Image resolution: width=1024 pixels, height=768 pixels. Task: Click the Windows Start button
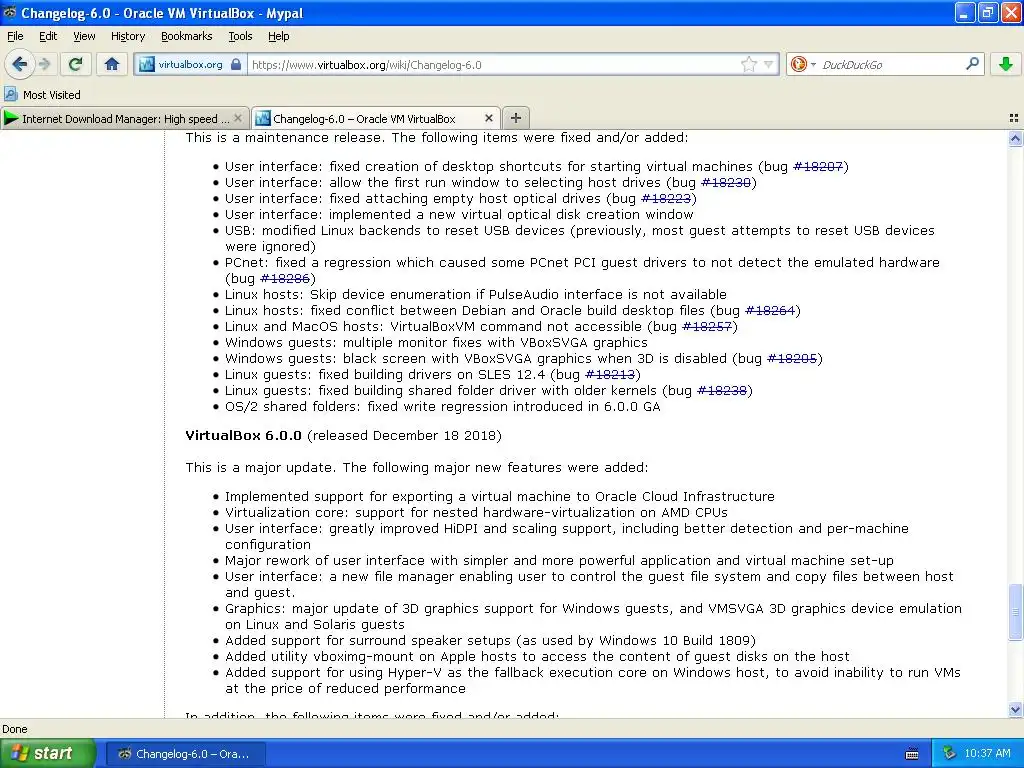(48, 753)
